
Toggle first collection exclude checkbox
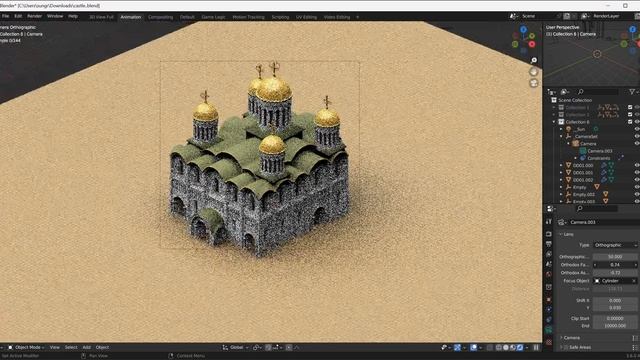[630, 107]
